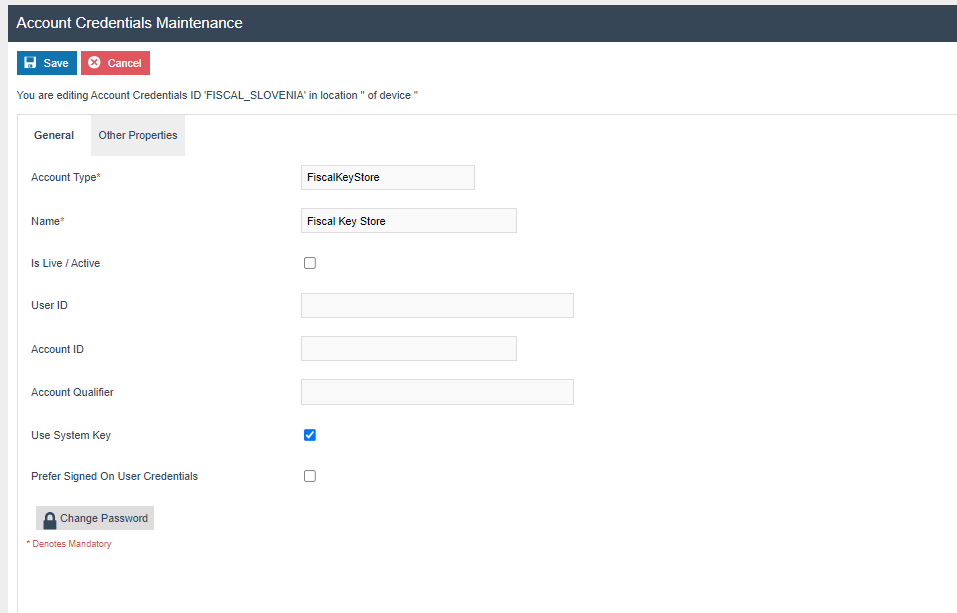This screenshot has width=957, height=613.
Task: Select the General tab
Action: pos(54,135)
